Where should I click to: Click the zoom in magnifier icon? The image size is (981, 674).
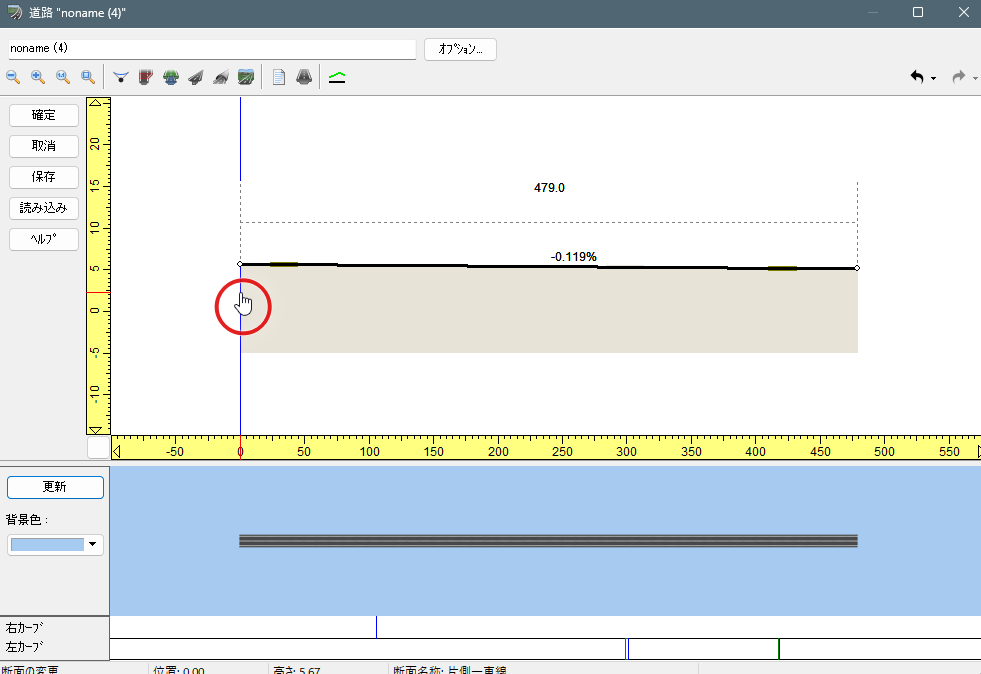[38, 78]
